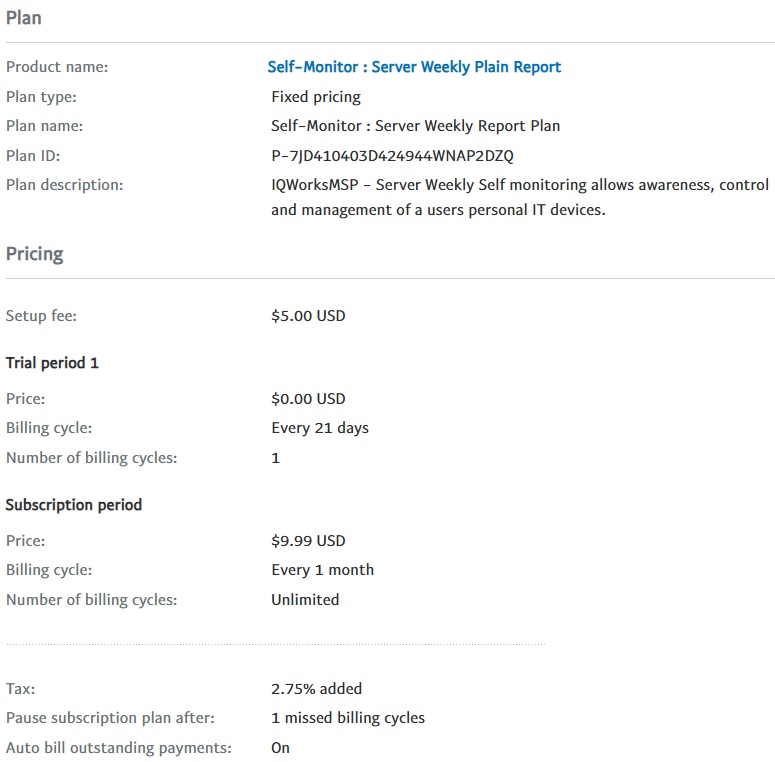Click the Plan section heading
Viewport: 775px width, 762px height.
click(24, 18)
